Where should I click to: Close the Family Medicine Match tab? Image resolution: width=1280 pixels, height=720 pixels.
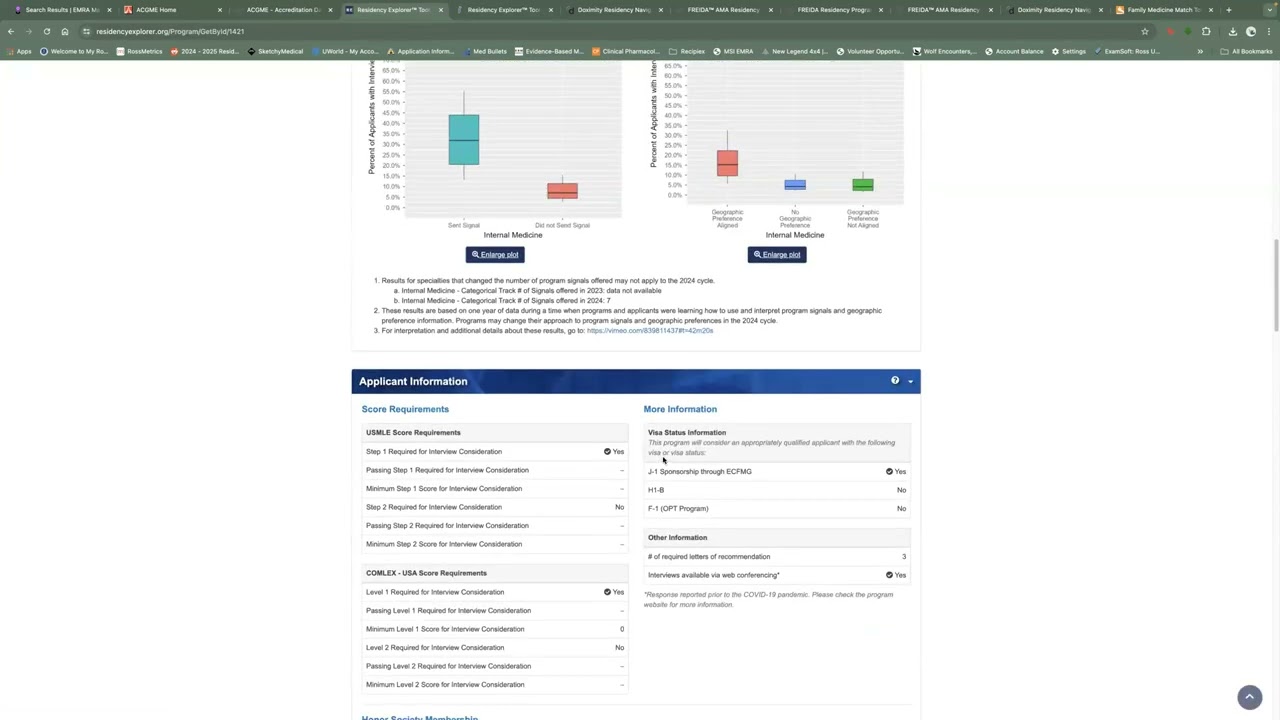(x=1210, y=10)
